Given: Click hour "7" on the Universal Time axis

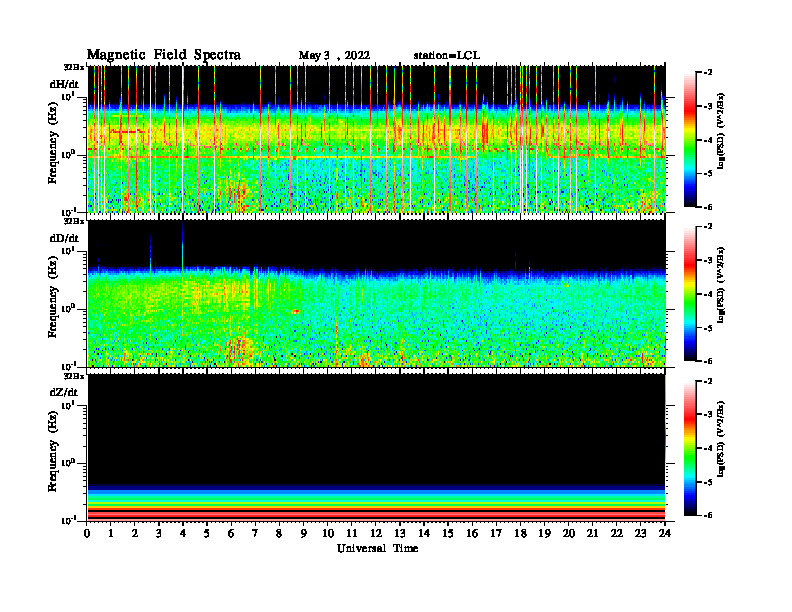Looking at the screenshot, I should coord(255,533).
